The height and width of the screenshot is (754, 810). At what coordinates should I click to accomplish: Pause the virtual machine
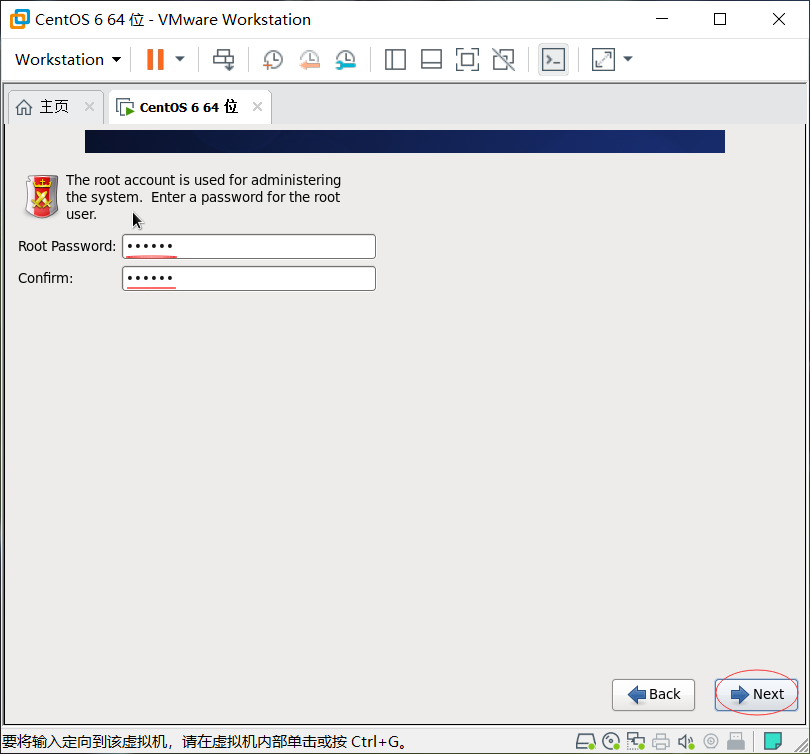click(x=155, y=59)
